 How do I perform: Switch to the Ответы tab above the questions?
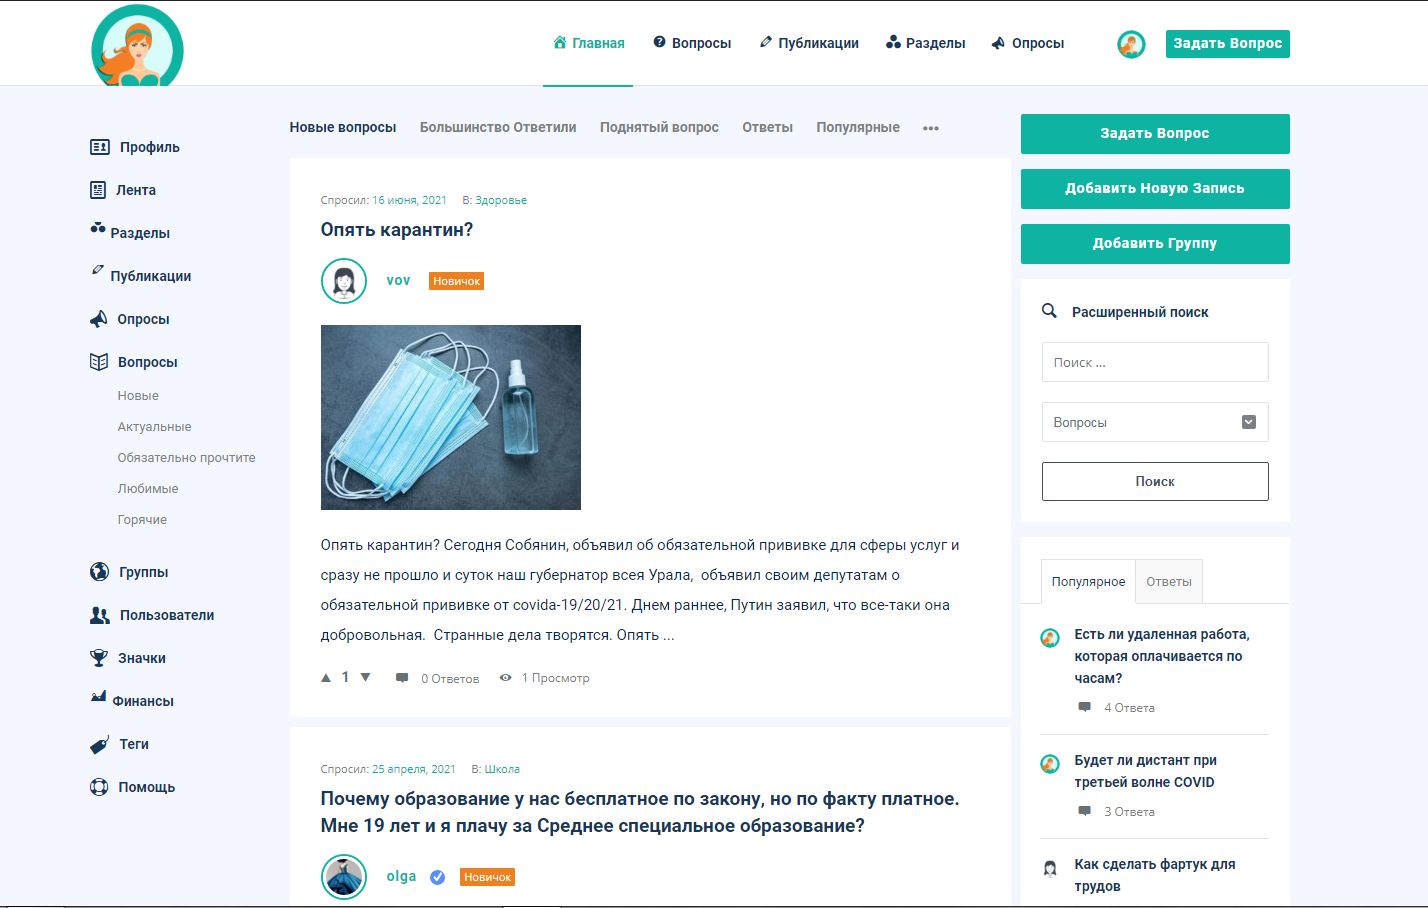767,127
